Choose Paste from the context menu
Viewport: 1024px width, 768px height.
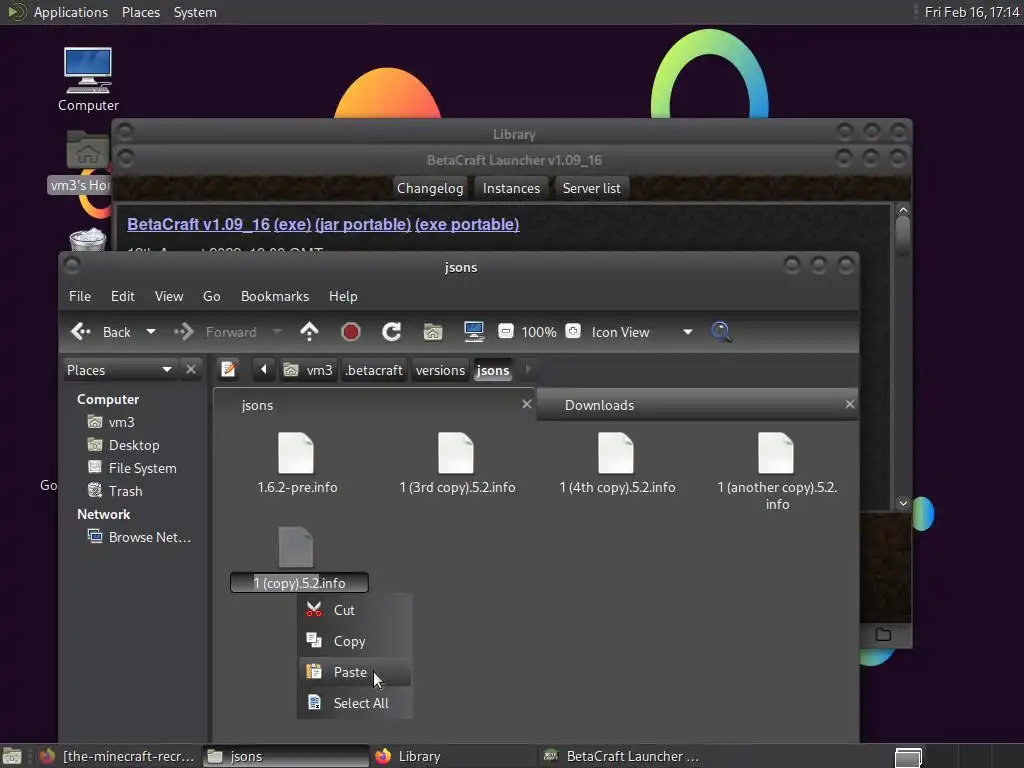(356, 671)
